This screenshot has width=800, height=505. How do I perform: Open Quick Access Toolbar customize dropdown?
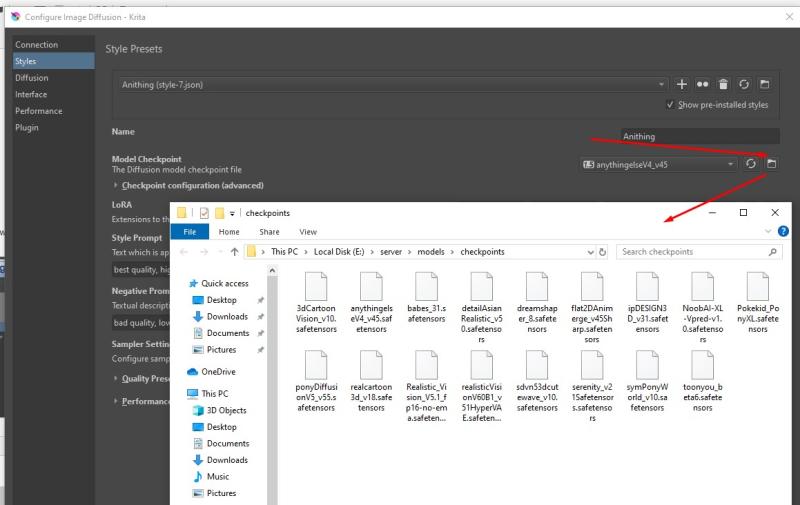(x=232, y=213)
